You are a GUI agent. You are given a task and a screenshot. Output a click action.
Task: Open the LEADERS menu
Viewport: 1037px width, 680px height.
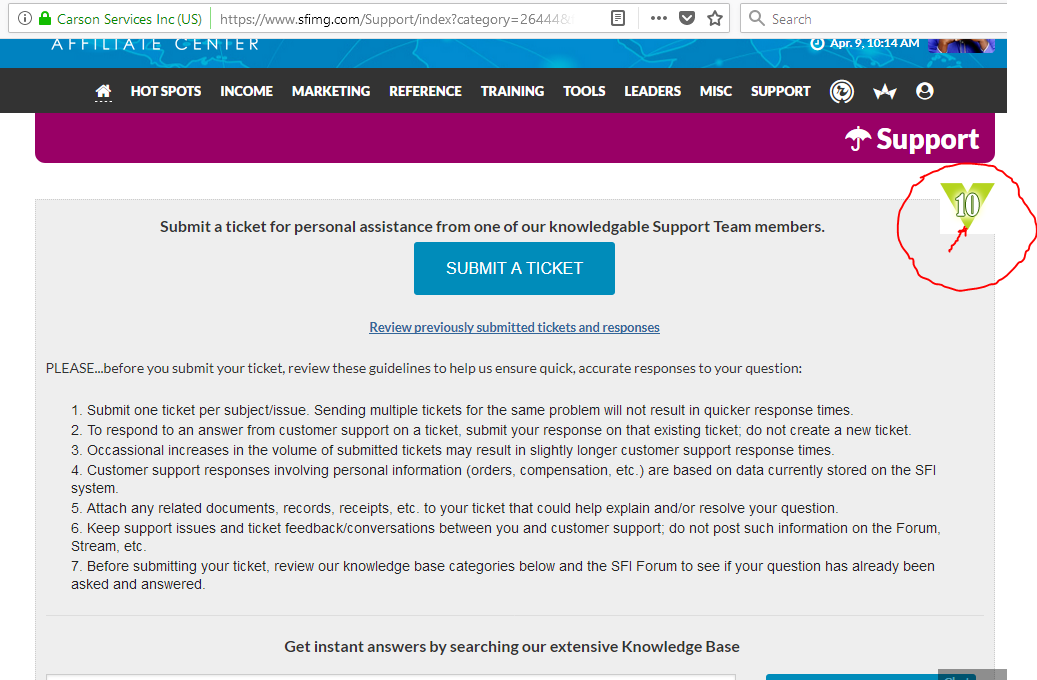coord(653,91)
